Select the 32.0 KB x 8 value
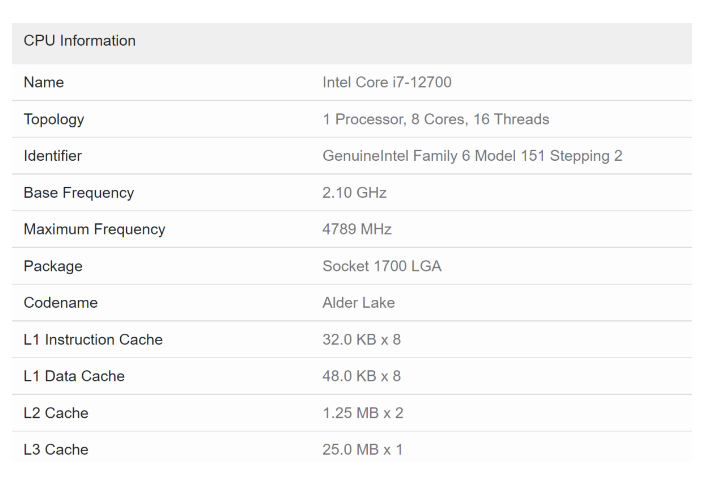The width and height of the screenshot is (702, 486). [361, 340]
